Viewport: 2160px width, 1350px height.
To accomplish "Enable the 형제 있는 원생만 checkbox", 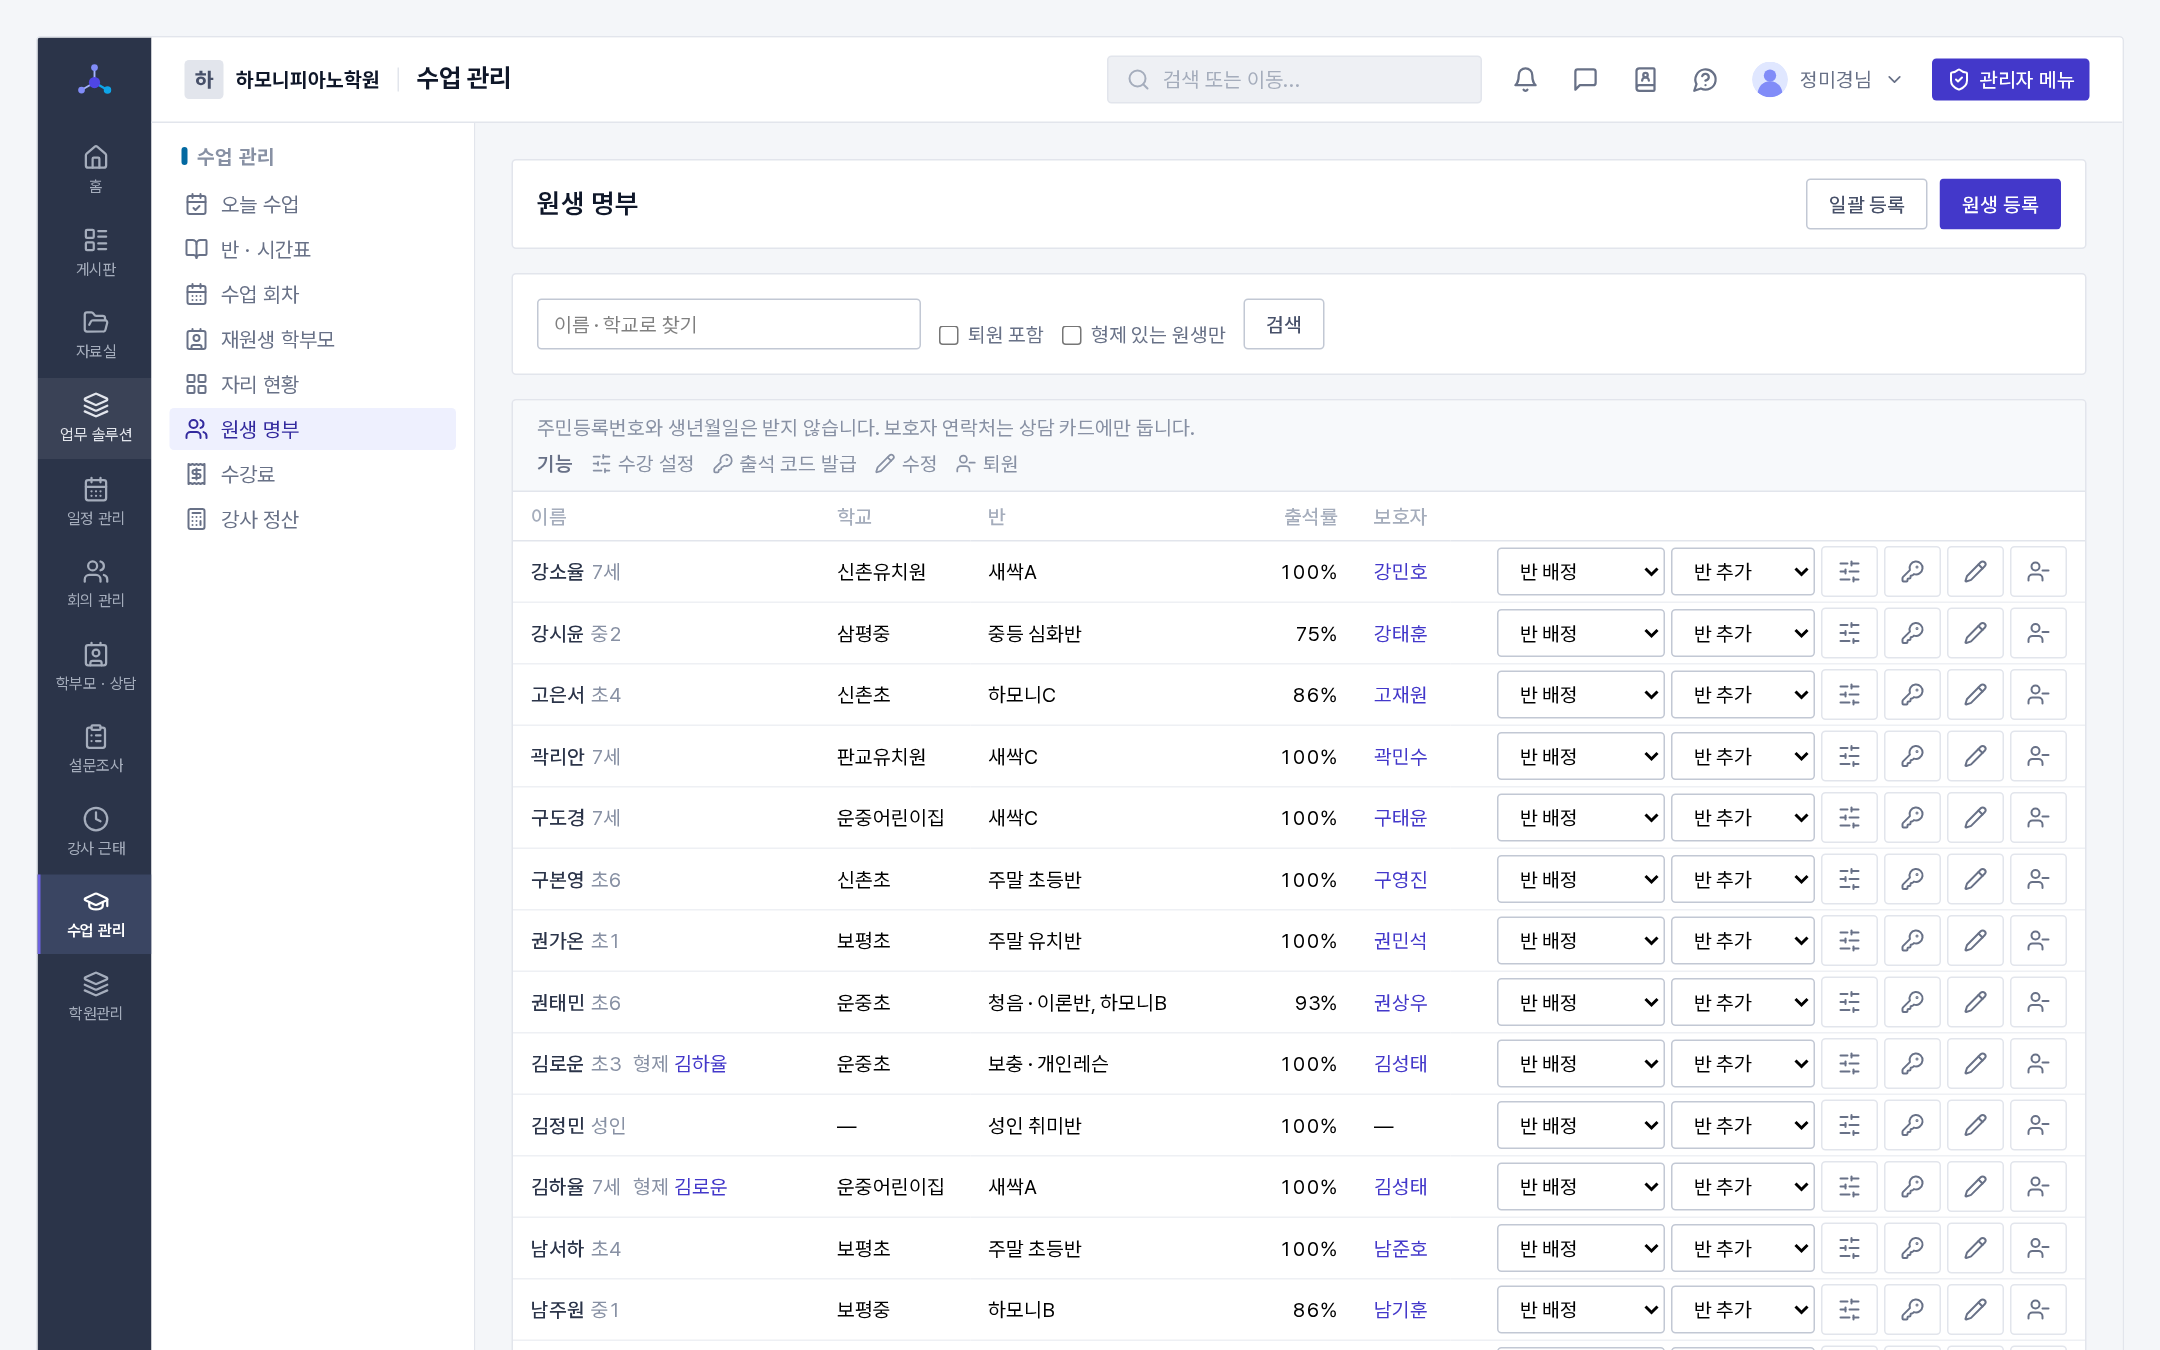I will [1072, 335].
